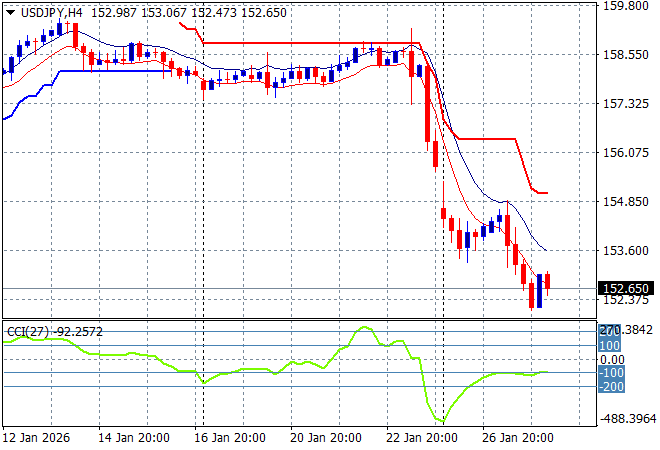Select the CCI -100 level label
The width and height of the screenshot is (660, 450).
(x=611, y=373)
